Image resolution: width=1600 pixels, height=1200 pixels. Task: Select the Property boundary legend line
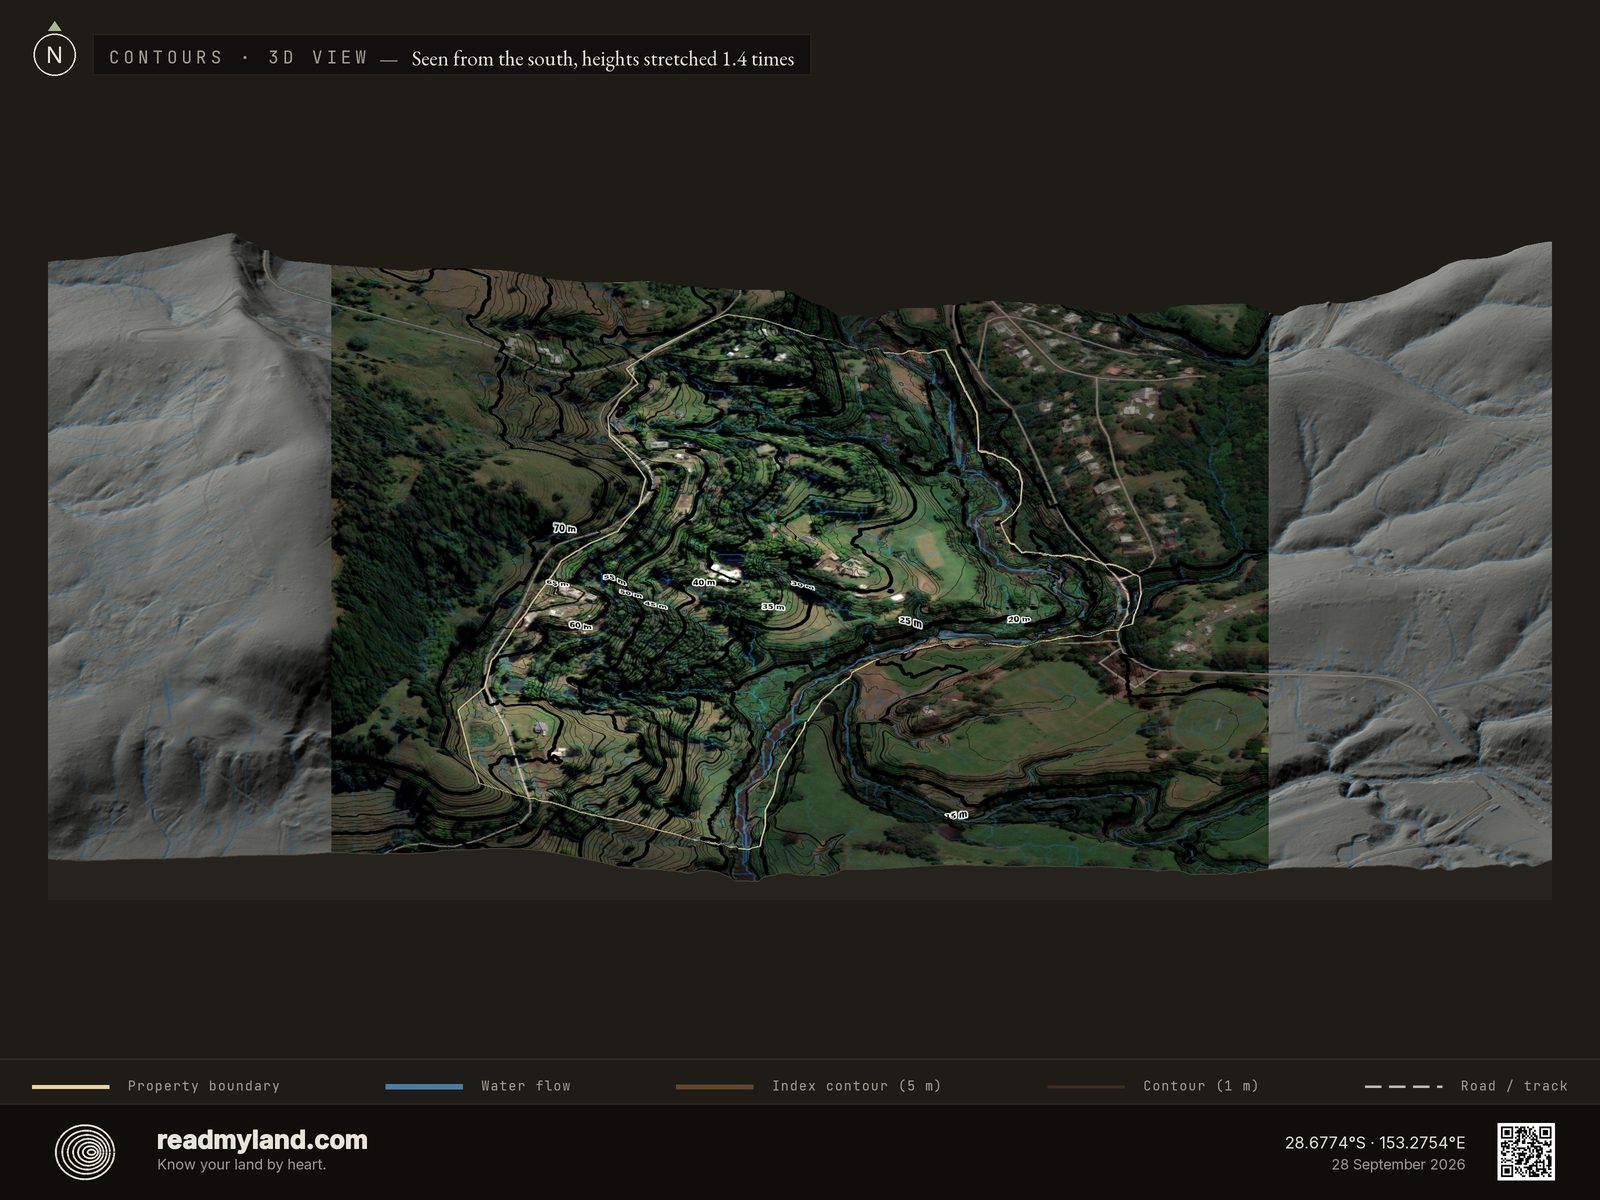coord(71,1086)
